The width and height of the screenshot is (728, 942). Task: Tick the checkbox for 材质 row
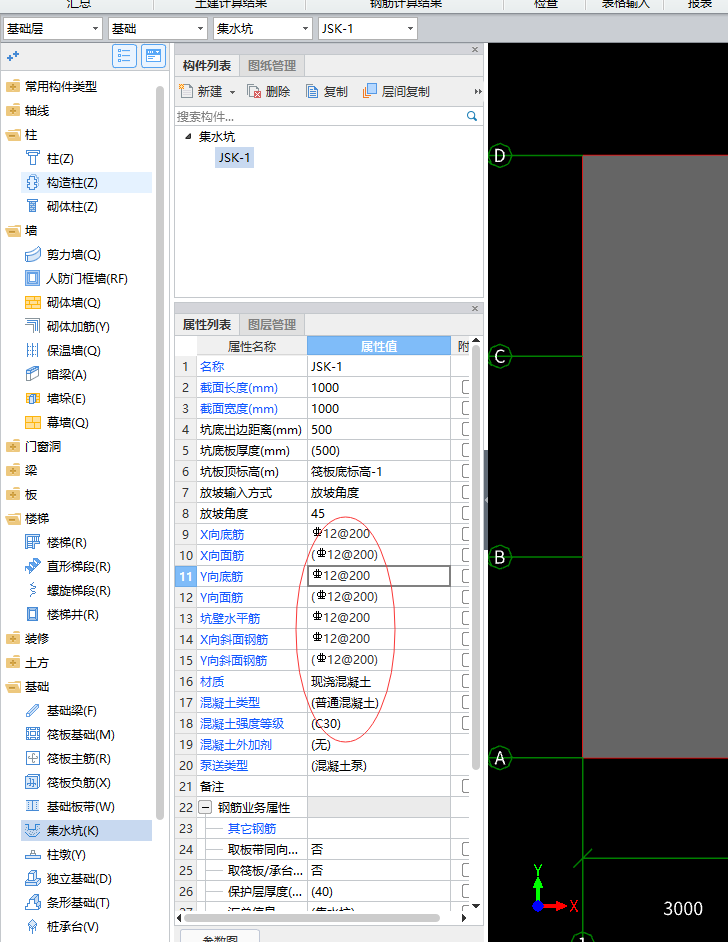pos(466,681)
